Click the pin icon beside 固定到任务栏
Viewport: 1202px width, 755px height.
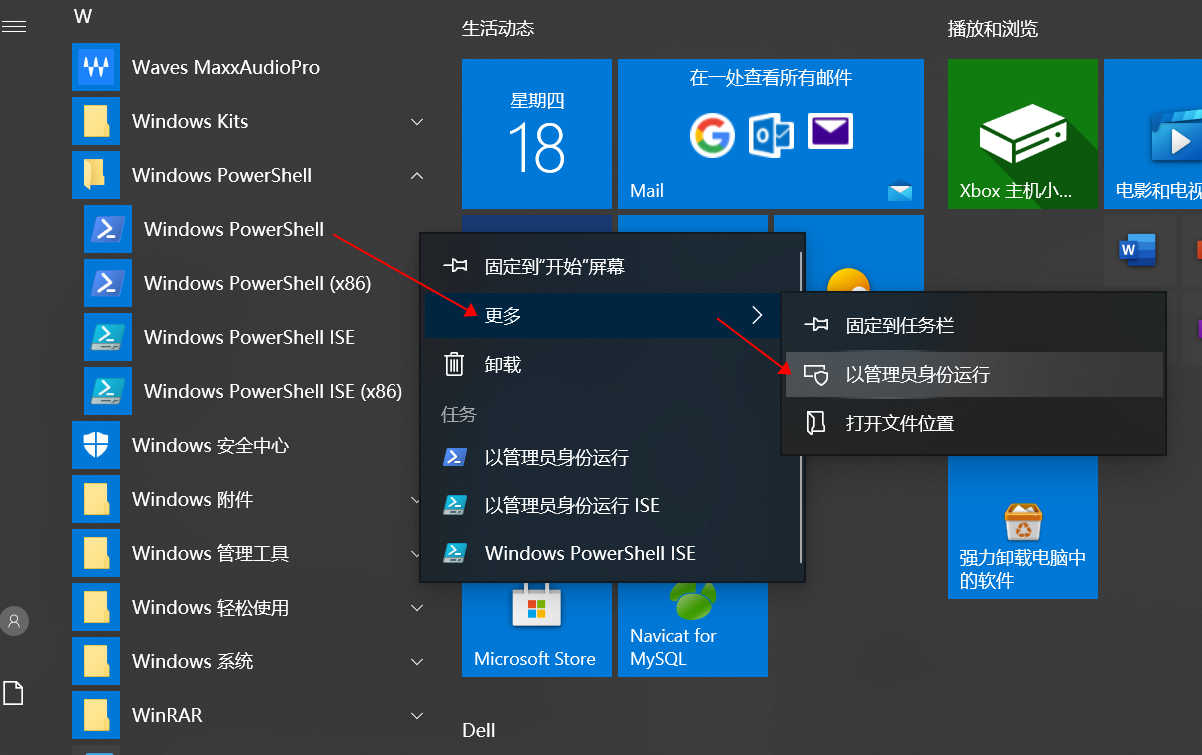pyautogui.click(x=815, y=325)
